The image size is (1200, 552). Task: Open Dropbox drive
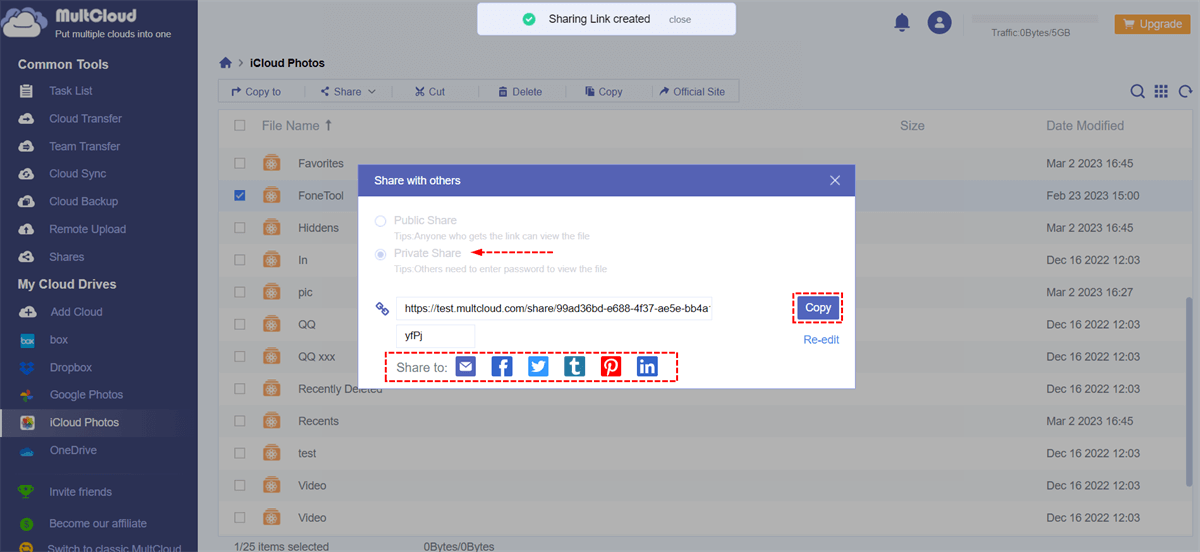70,368
